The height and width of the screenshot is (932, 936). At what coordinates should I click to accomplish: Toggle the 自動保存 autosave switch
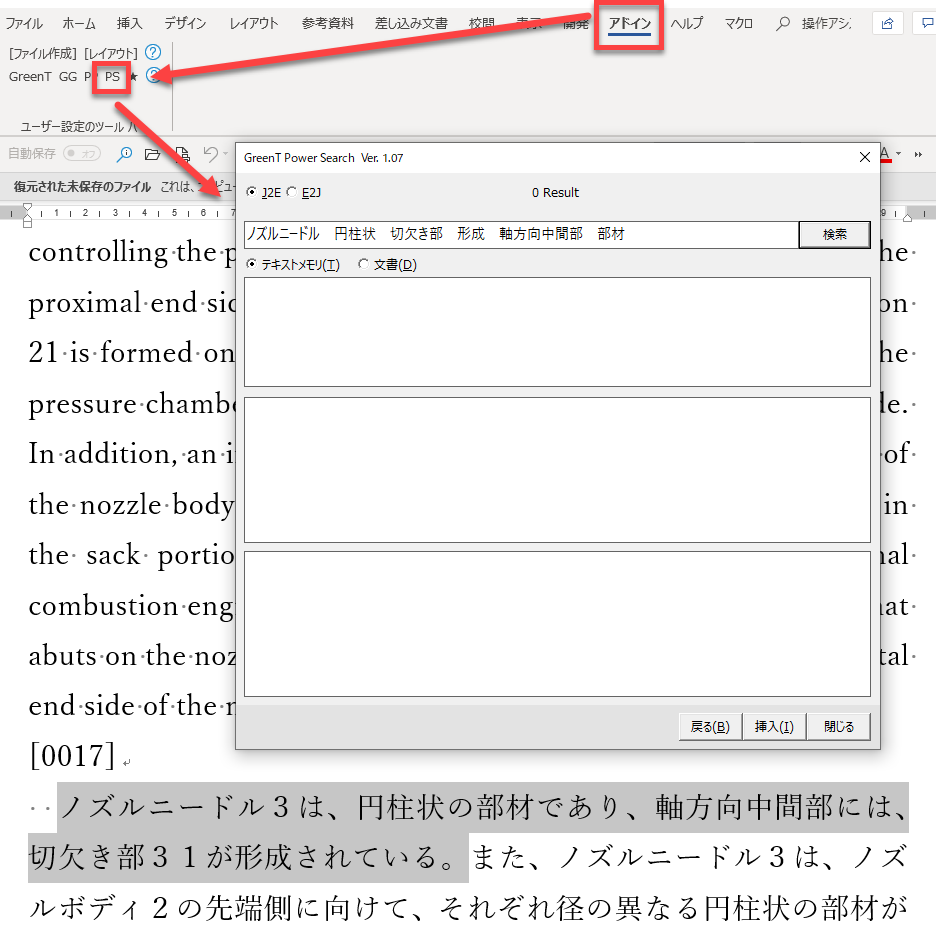coord(82,154)
